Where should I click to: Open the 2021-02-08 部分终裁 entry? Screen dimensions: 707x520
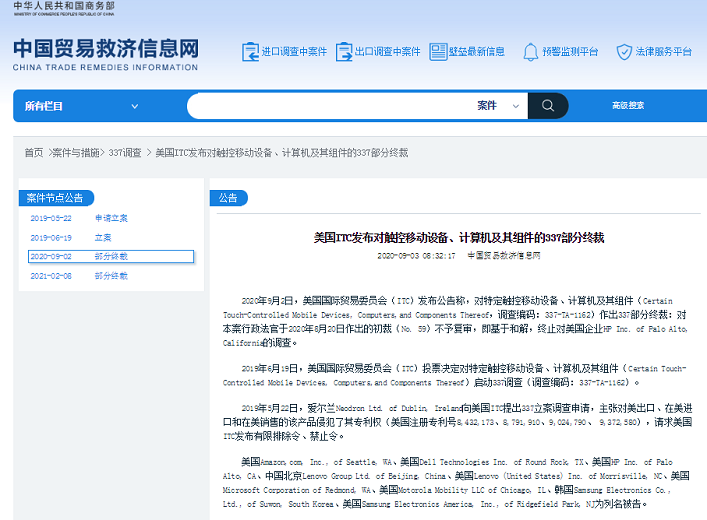point(79,276)
